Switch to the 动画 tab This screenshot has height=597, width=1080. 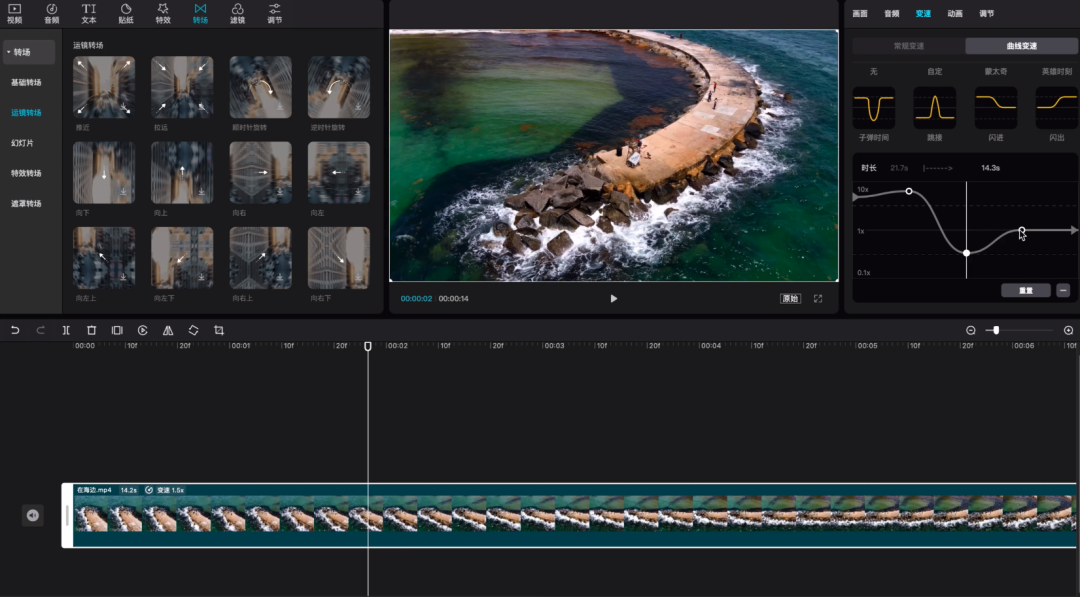(955, 14)
